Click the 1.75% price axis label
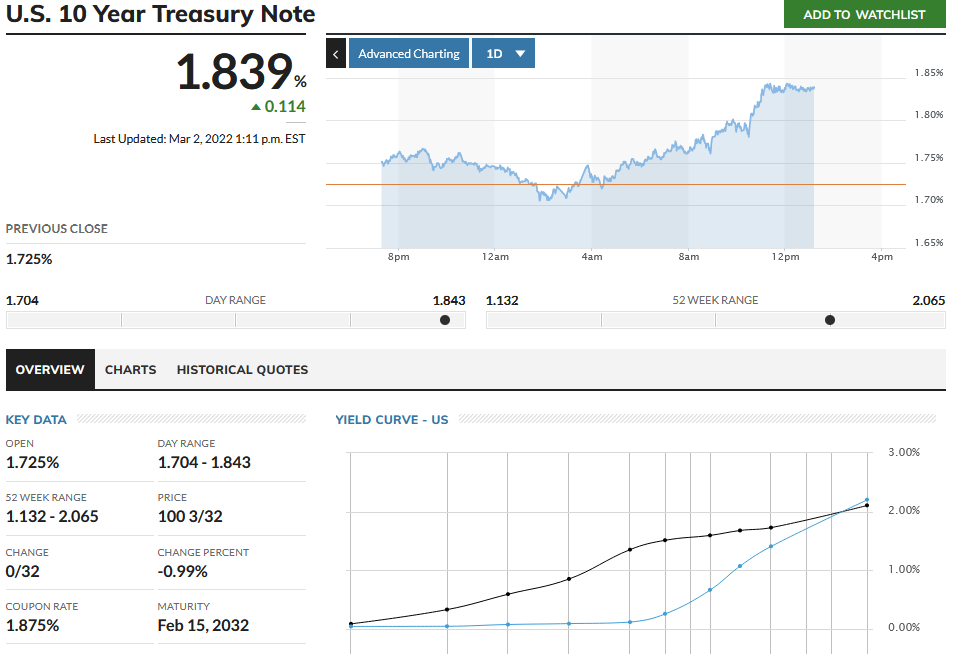The image size is (954, 654). [x=929, y=158]
